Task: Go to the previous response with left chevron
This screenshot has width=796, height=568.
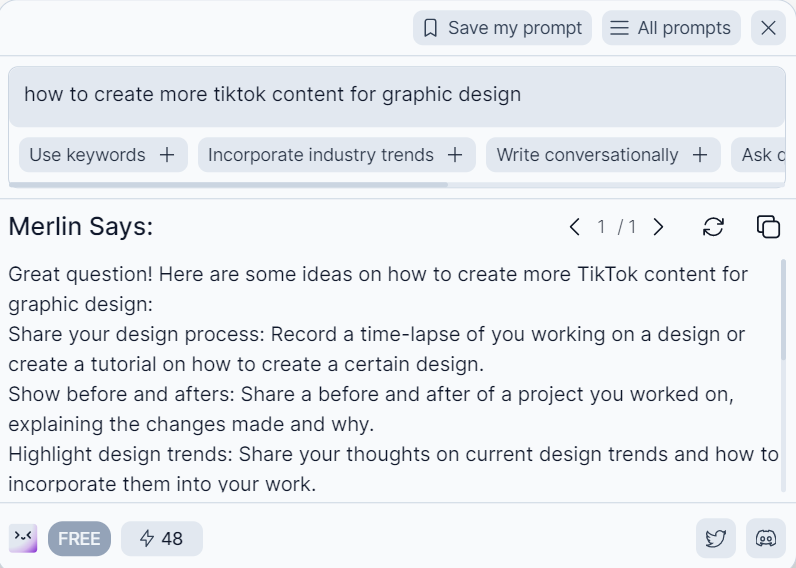Action: click(574, 227)
